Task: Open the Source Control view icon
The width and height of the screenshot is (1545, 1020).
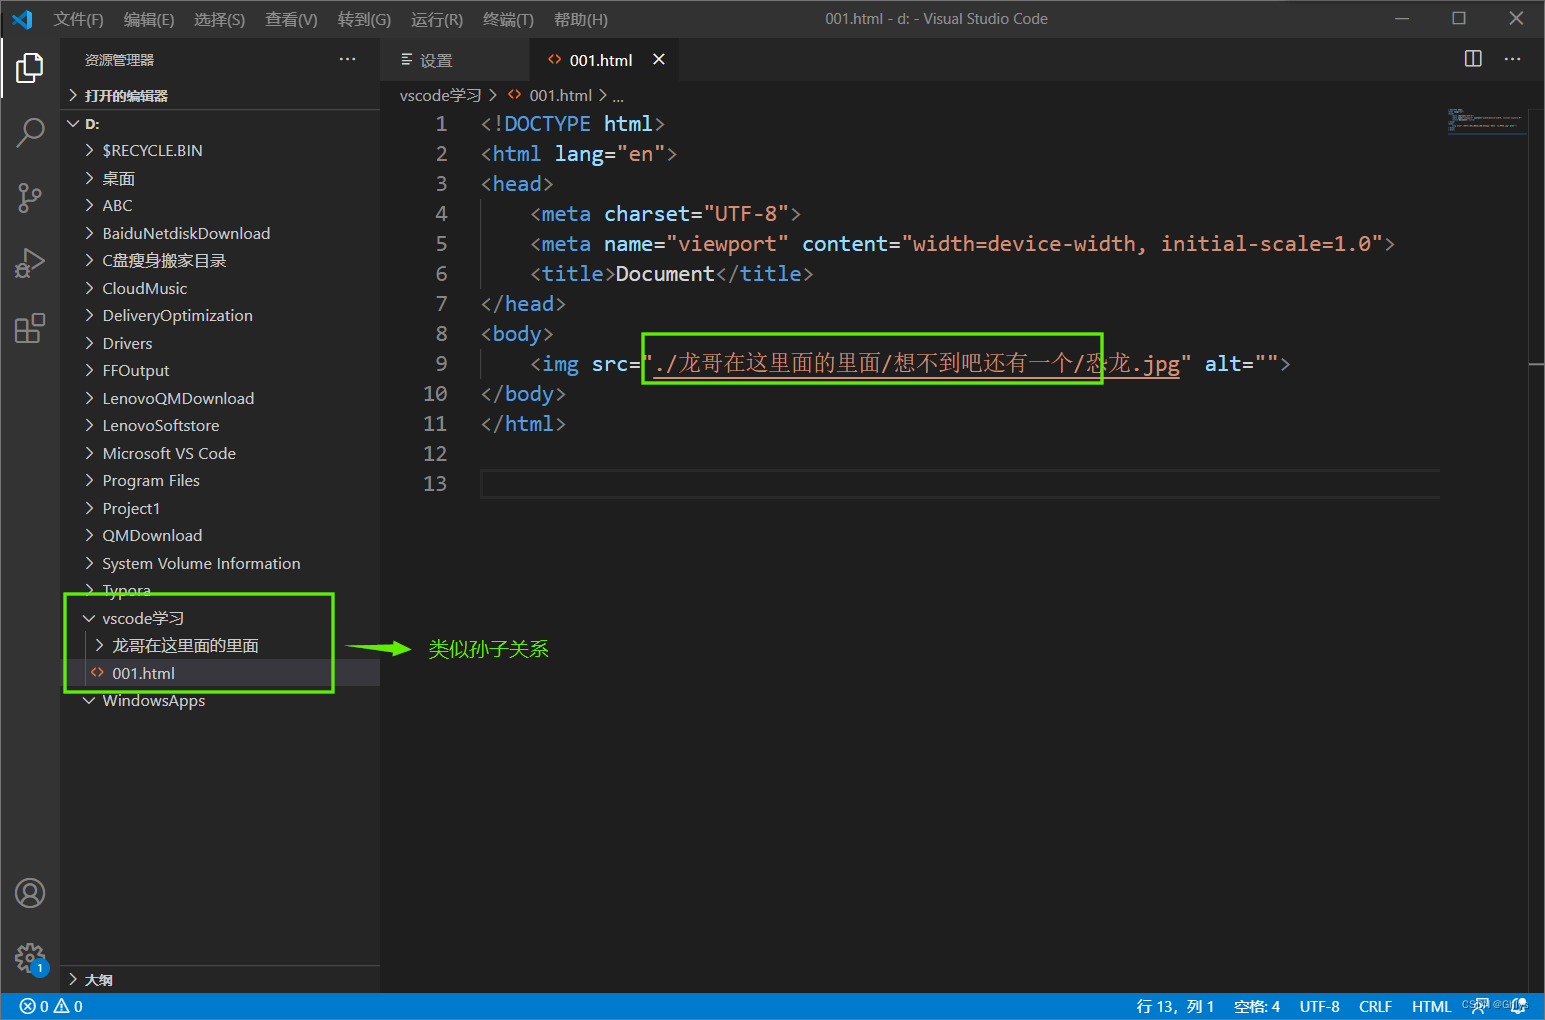Action: 30,197
